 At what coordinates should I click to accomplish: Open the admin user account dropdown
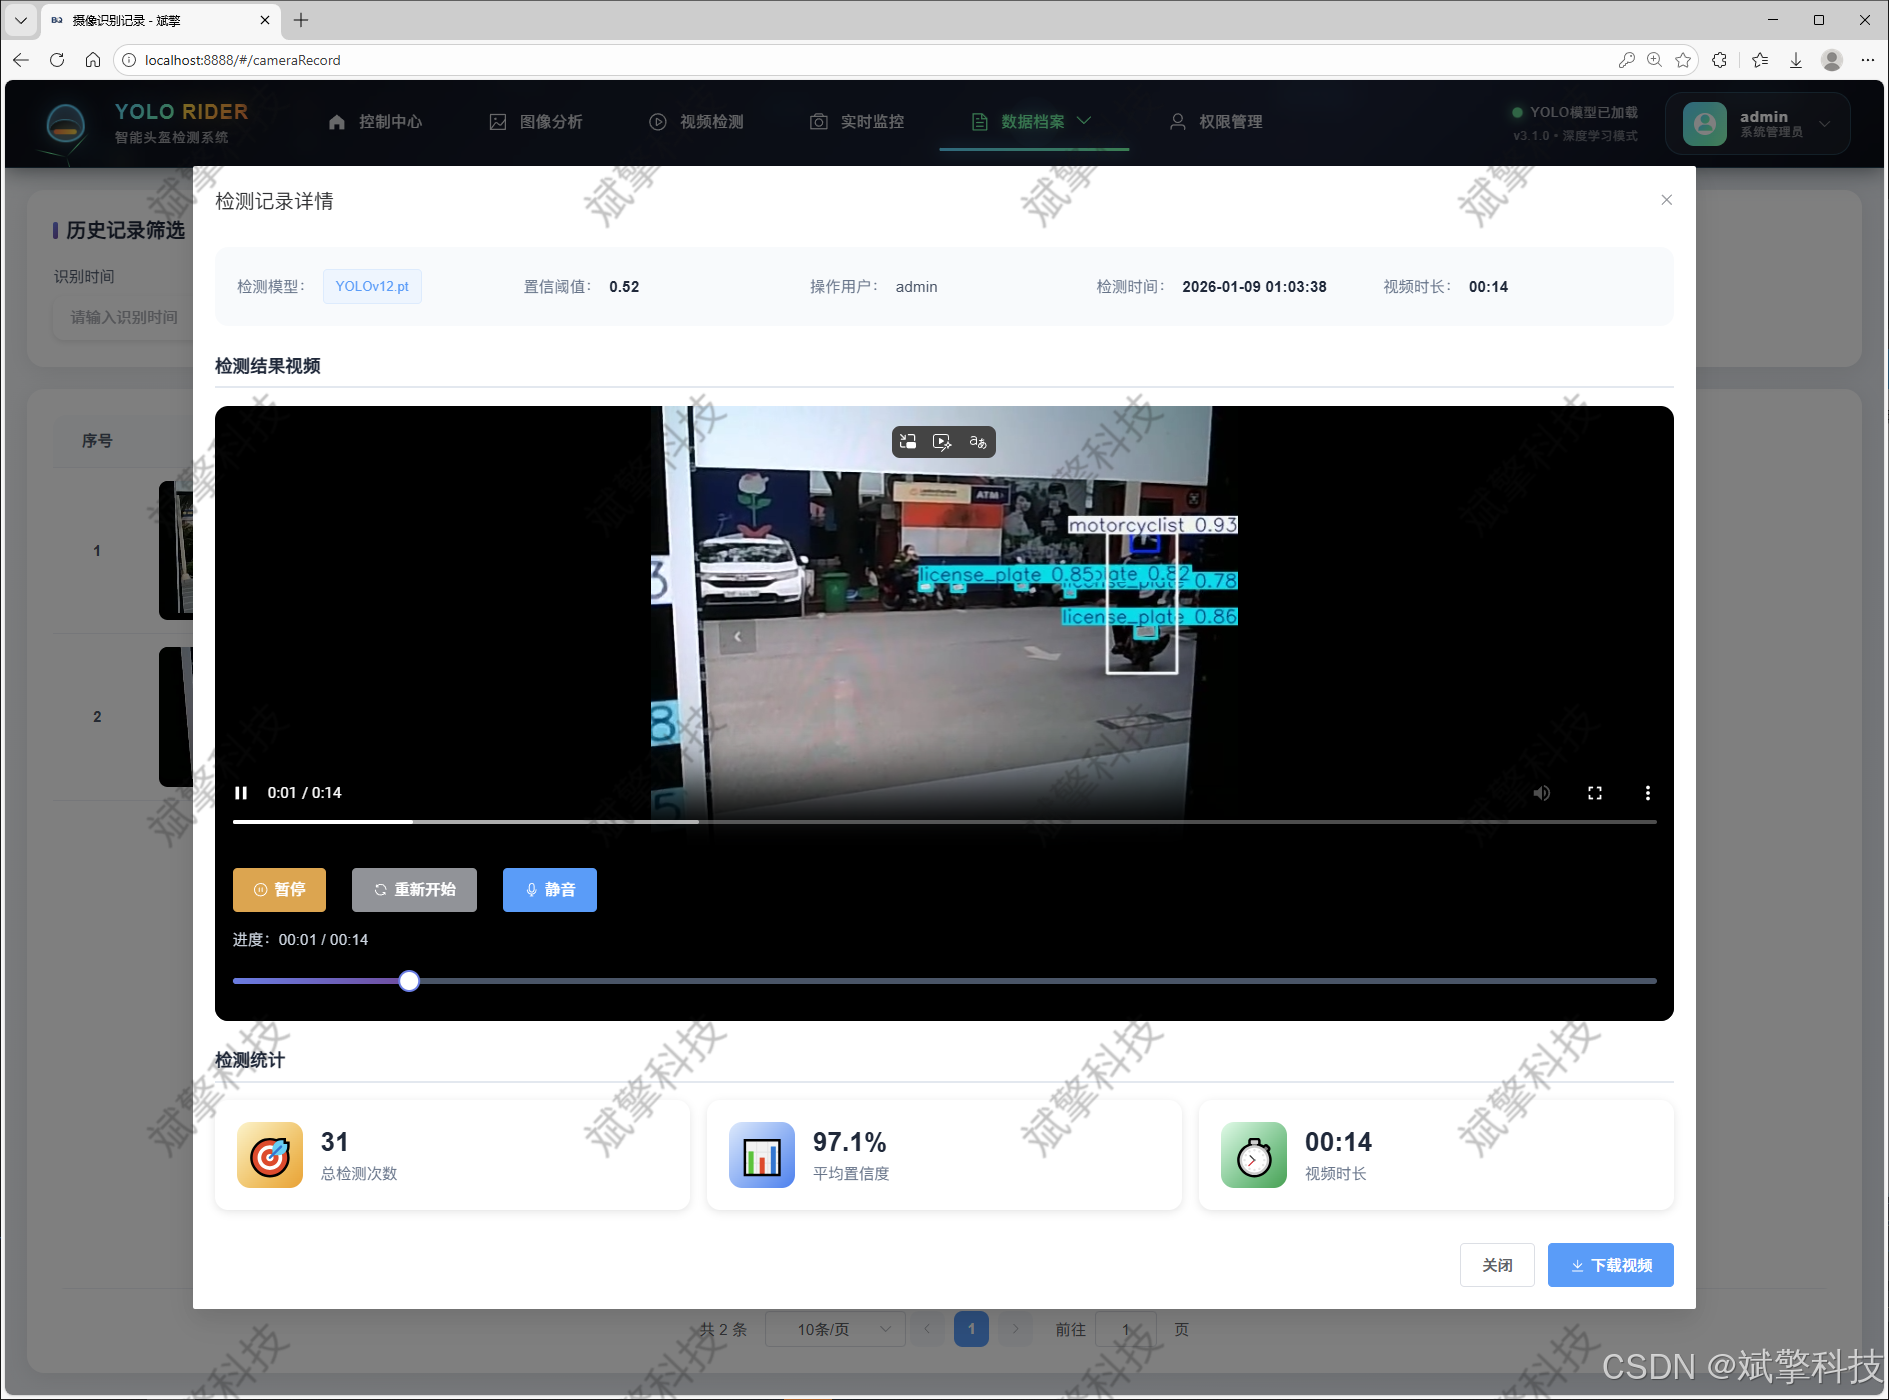click(x=1758, y=124)
